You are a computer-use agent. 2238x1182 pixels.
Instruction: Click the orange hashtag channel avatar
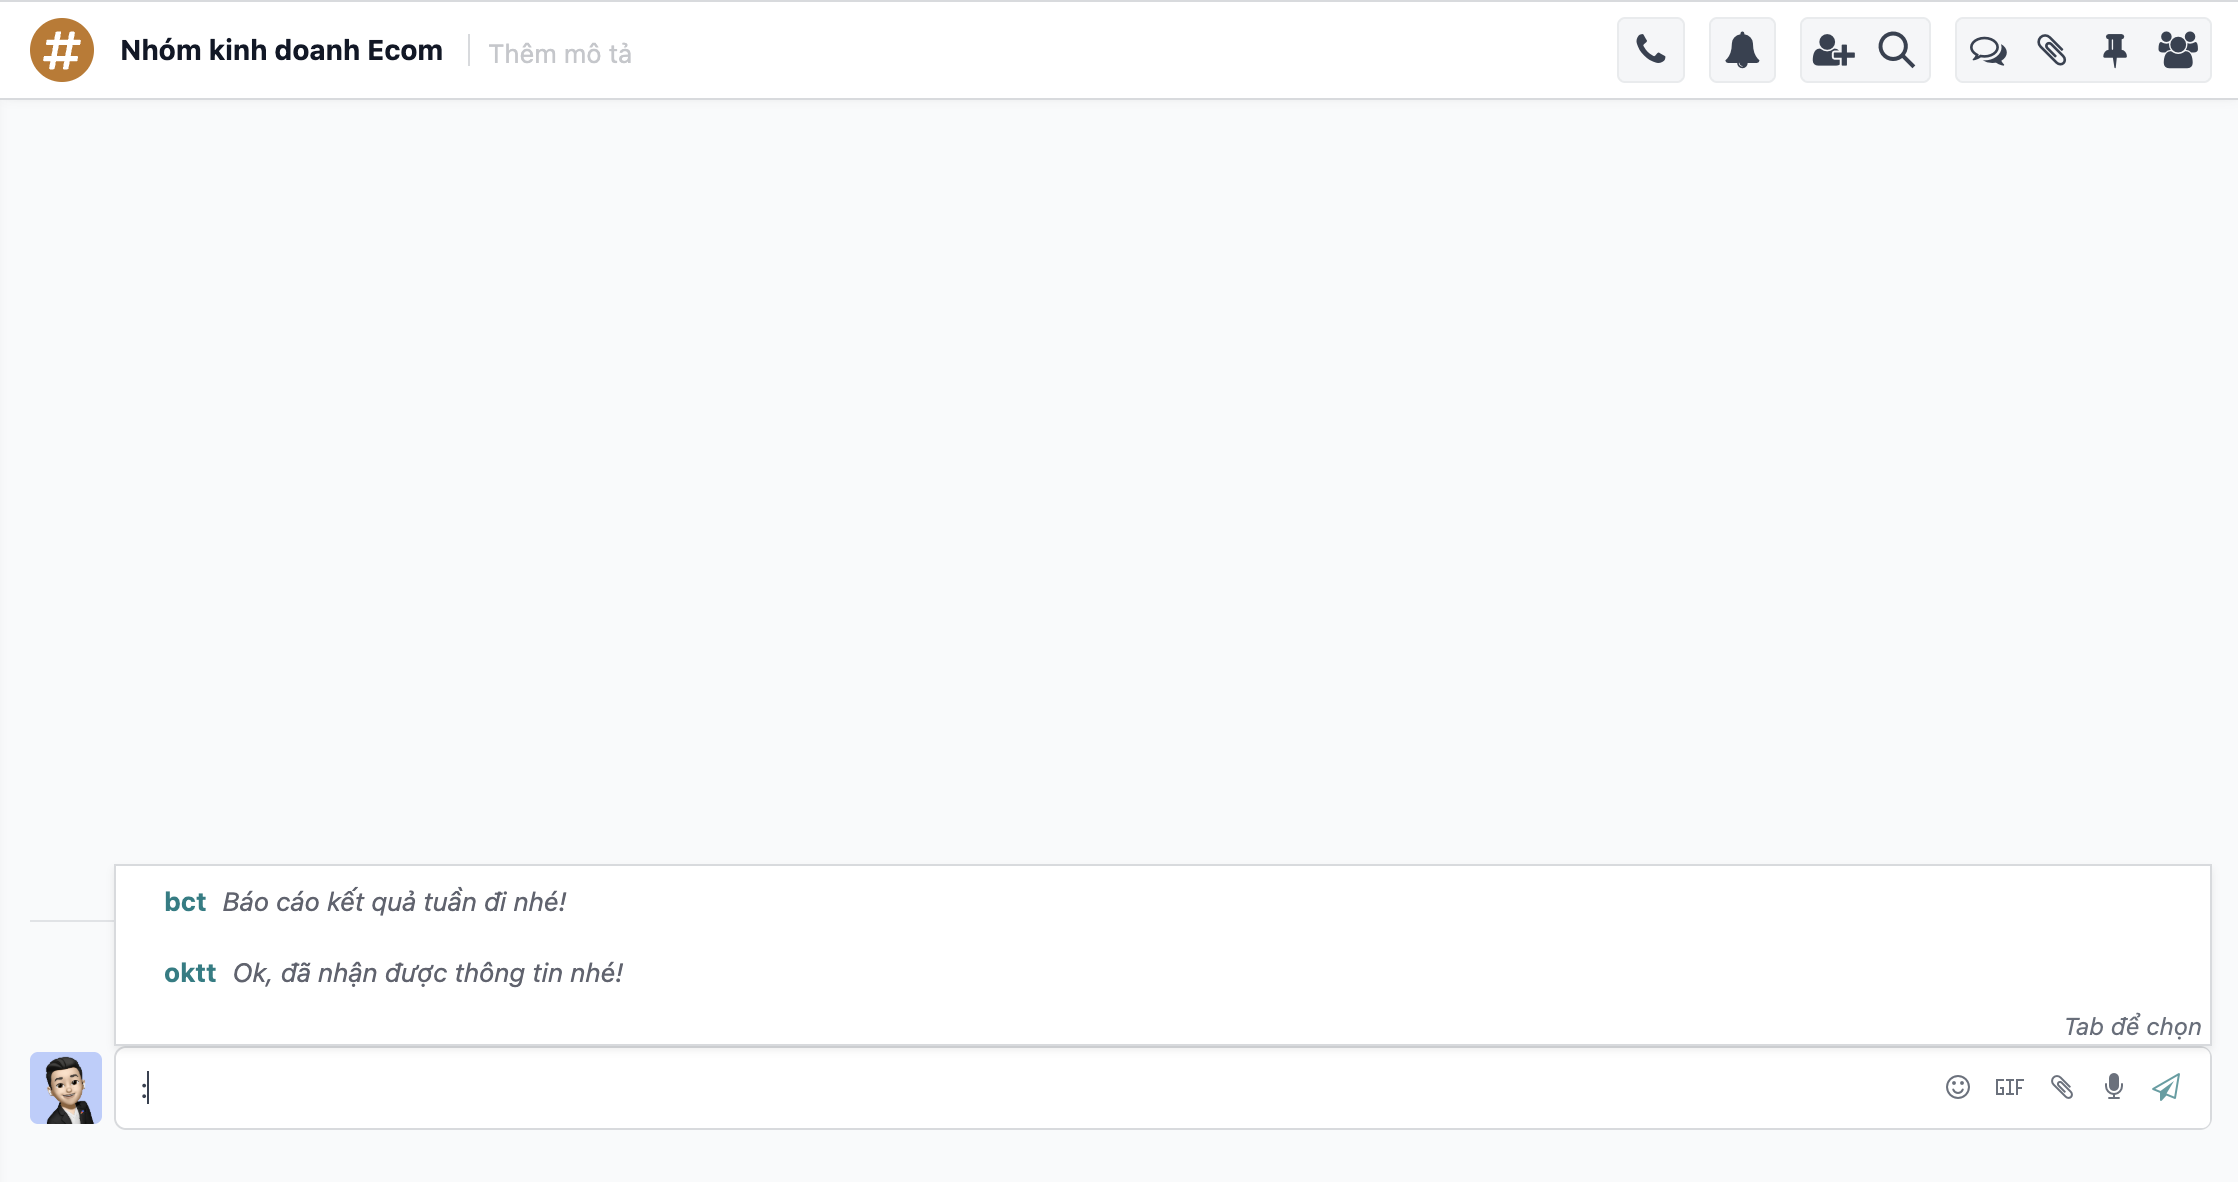click(62, 50)
